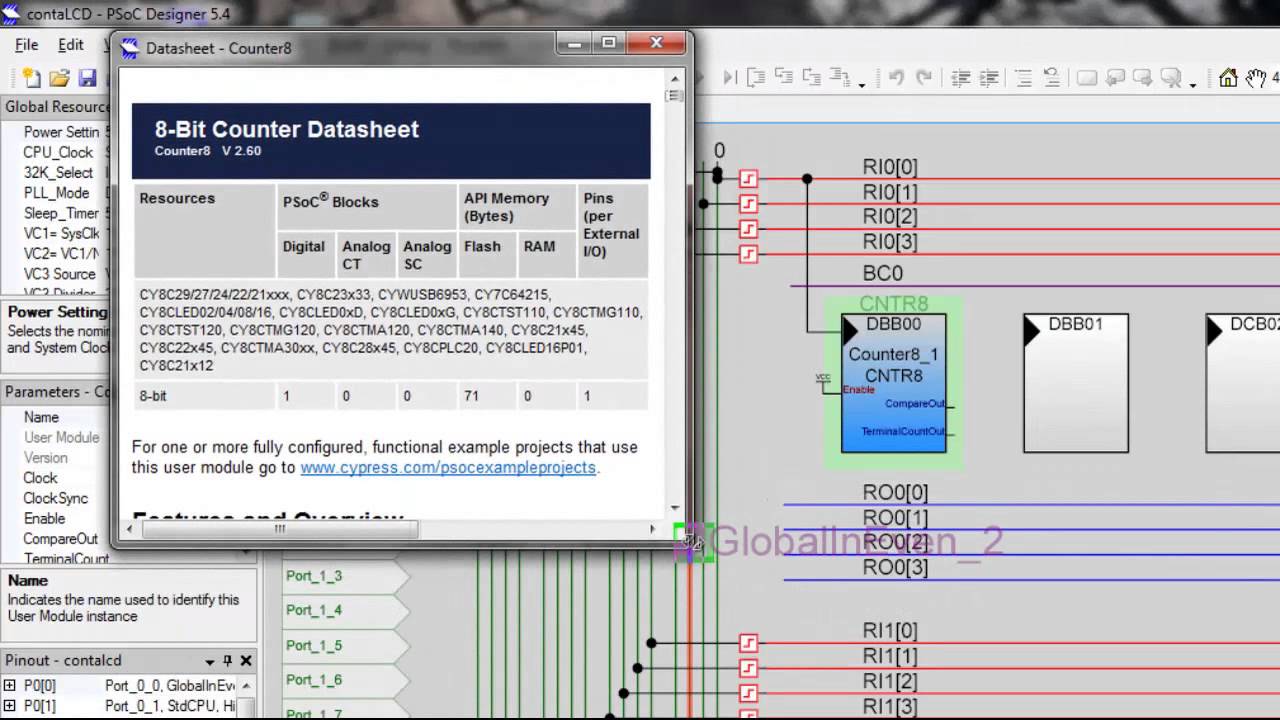Click the lines icon with curved arrow
Screen dimensions: 1280x720
click(x=1051, y=77)
